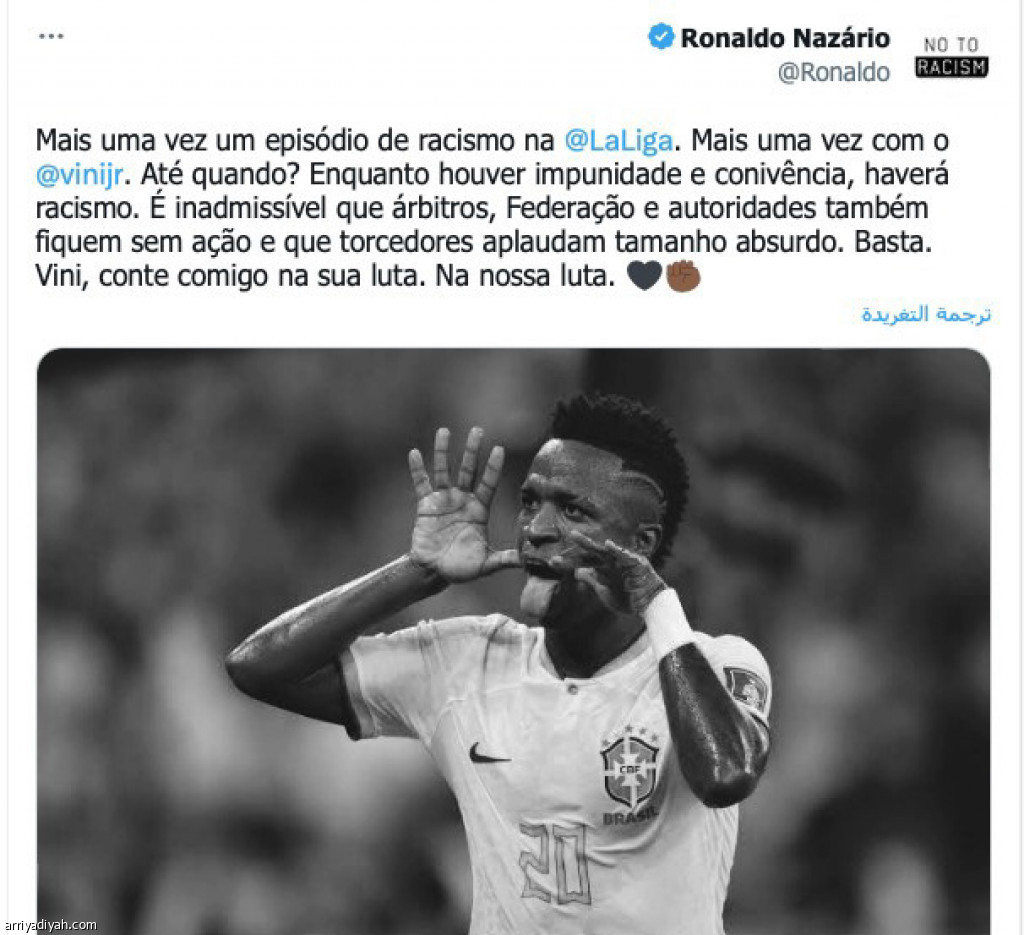Open the NO TO RACISM profile avatar

951,57
